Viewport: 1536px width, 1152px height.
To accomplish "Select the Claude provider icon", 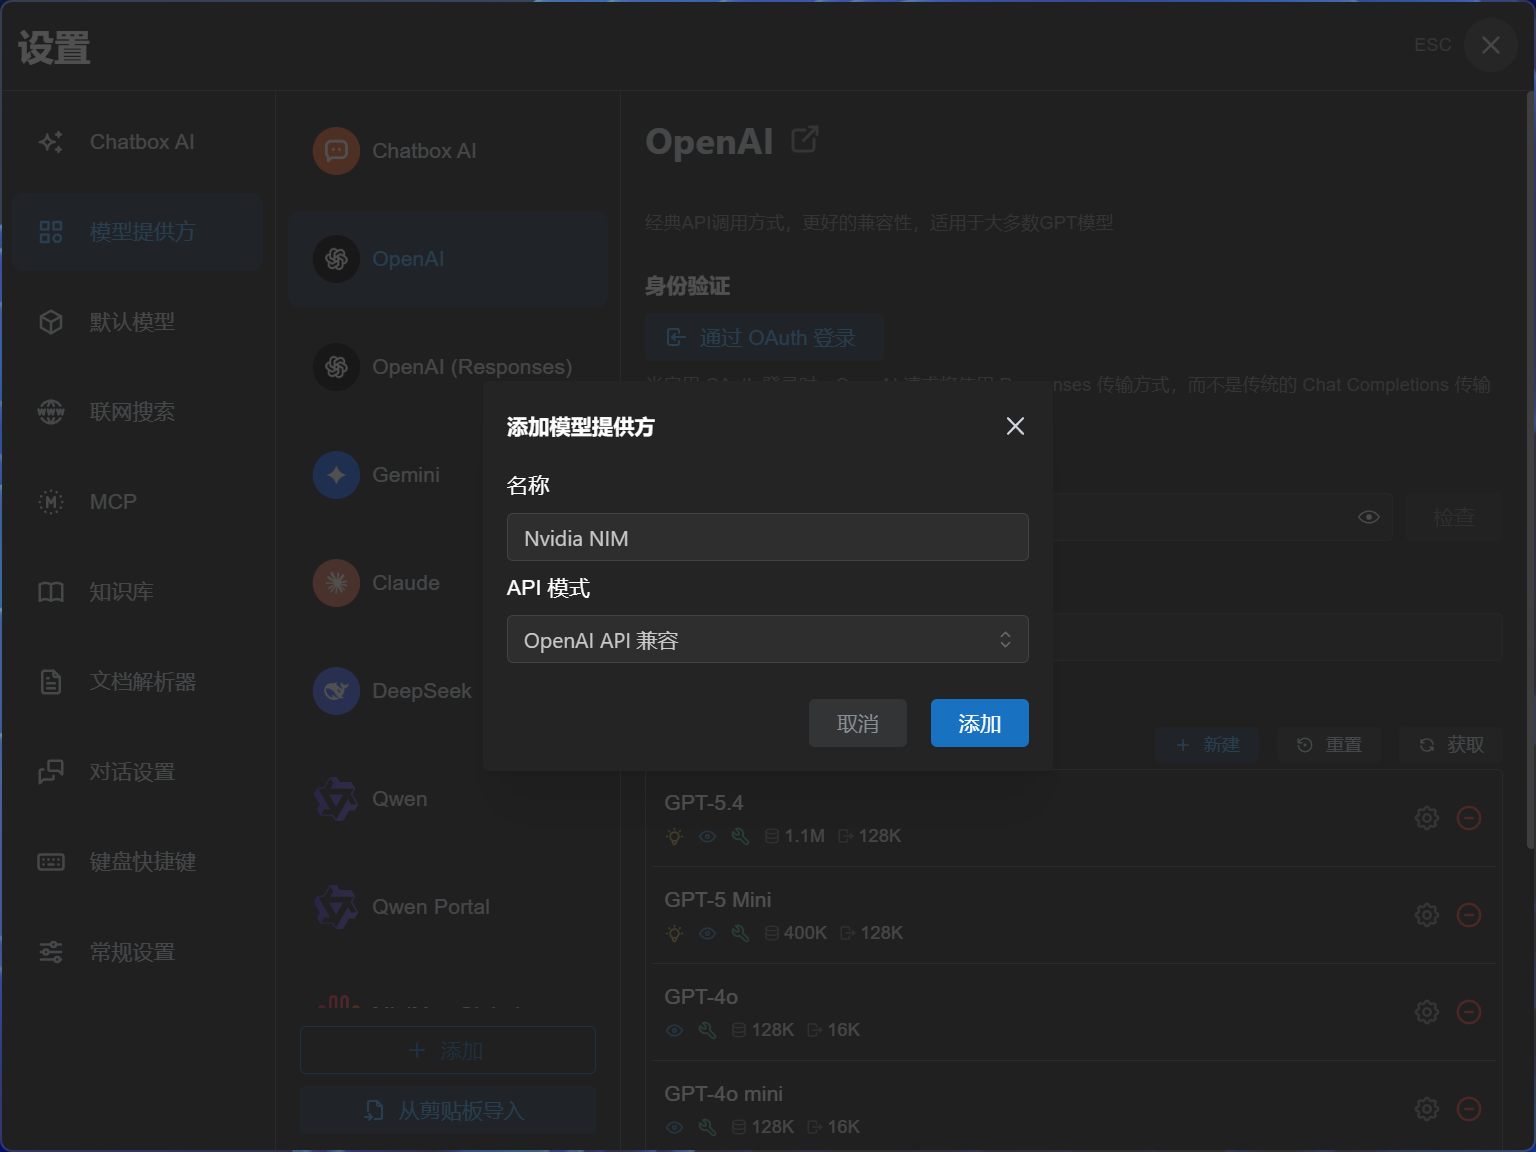I will [336, 583].
